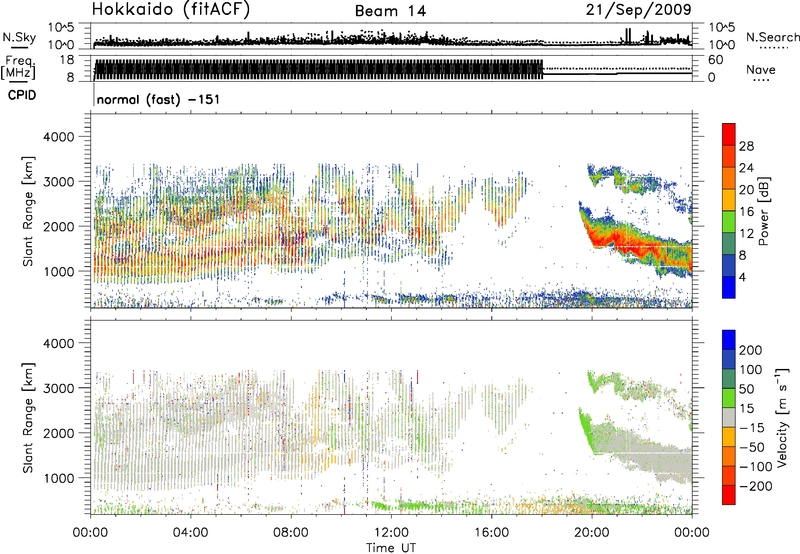
Task: Click the 'Hokkaido (fitACF)' title text
Action: [x=171, y=9]
